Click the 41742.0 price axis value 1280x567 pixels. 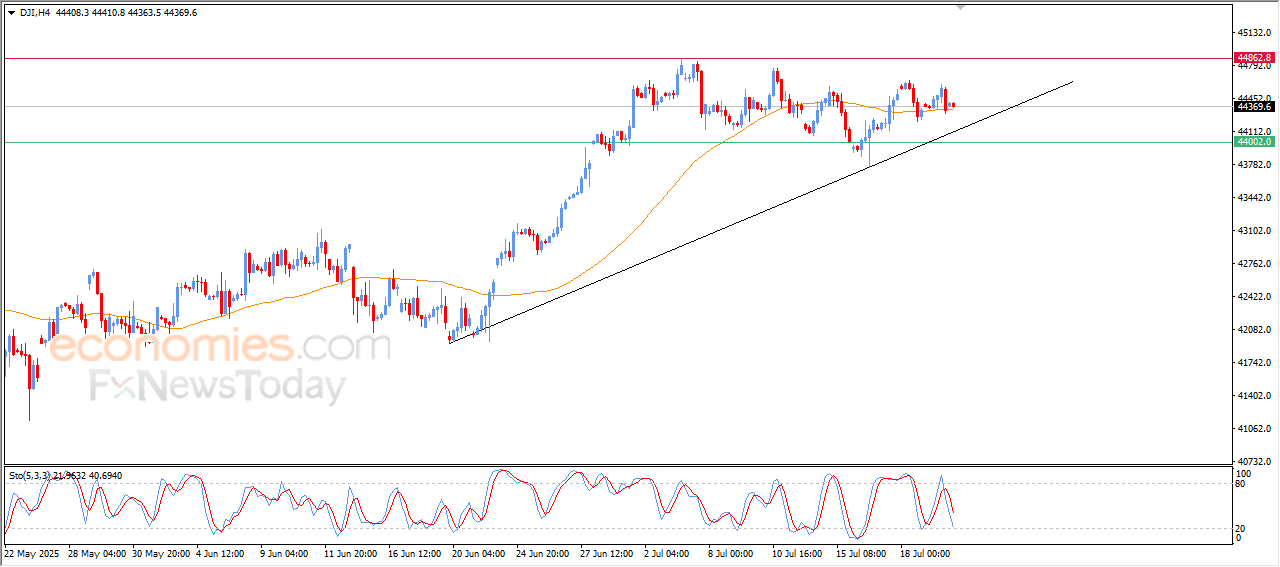[x=1255, y=362]
